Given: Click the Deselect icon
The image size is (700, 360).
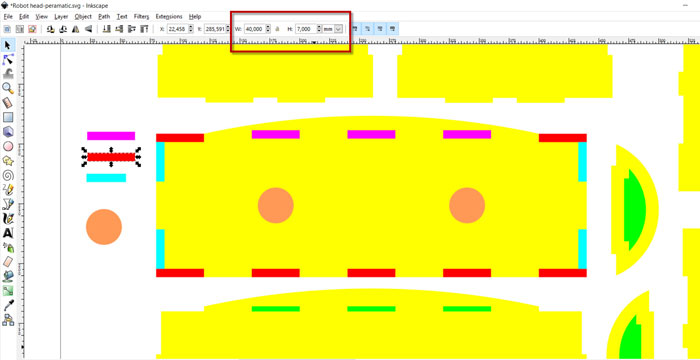Looking at the screenshot, I should click(x=32, y=29).
